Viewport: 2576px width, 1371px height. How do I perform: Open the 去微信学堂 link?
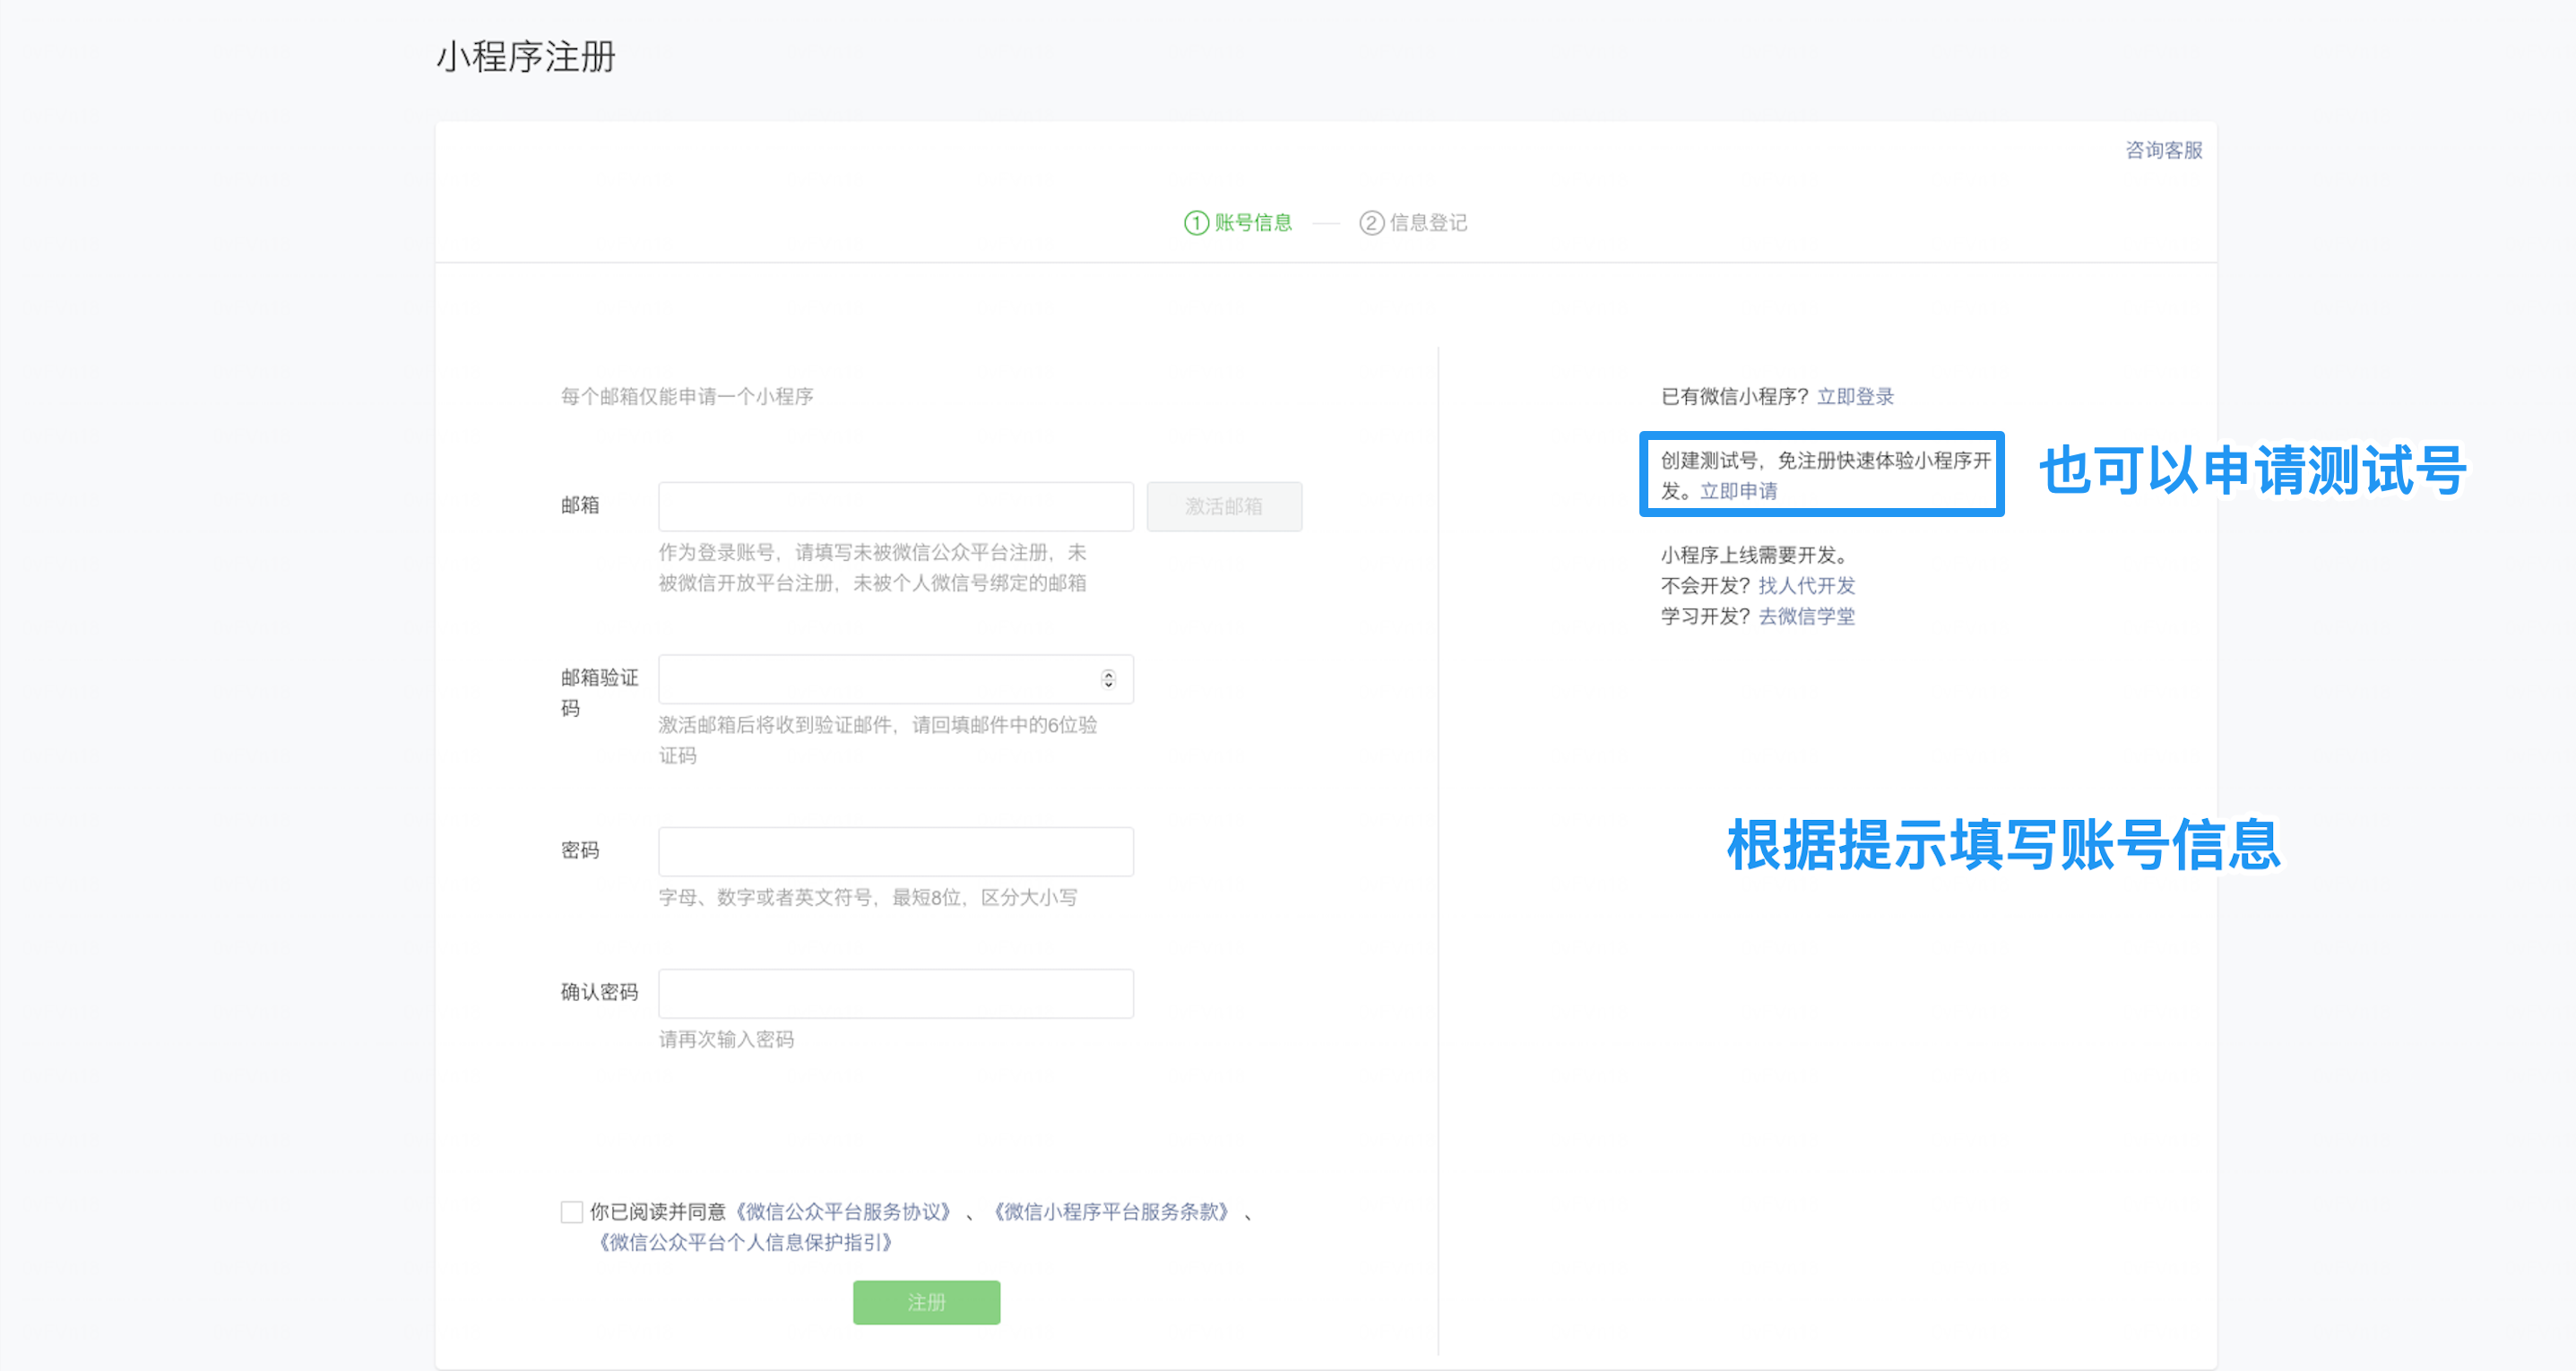pyautogui.click(x=1806, y=617)
